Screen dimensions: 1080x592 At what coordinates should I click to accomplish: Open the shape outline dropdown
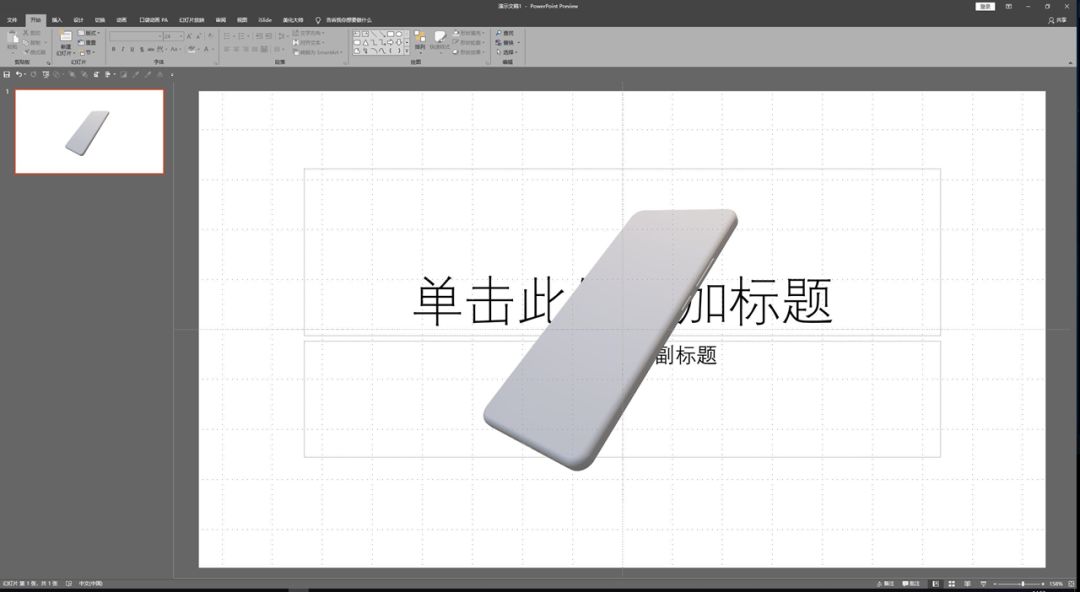[x=469, y=43]
